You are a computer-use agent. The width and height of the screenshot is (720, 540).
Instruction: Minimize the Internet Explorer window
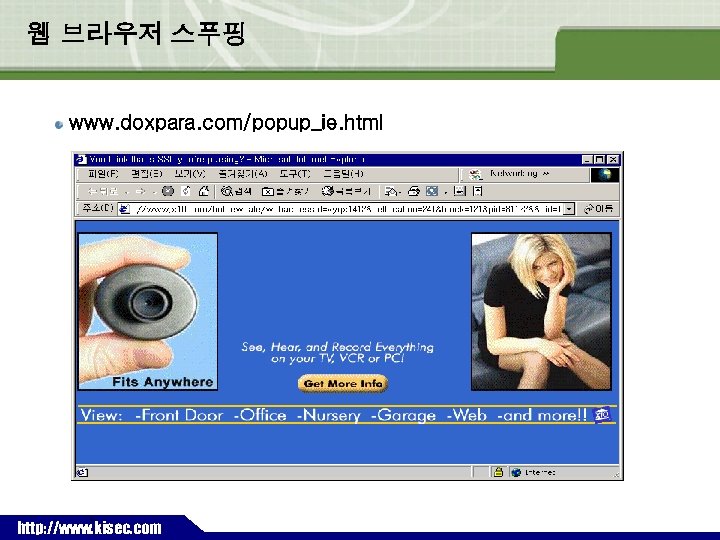[587, 160]
